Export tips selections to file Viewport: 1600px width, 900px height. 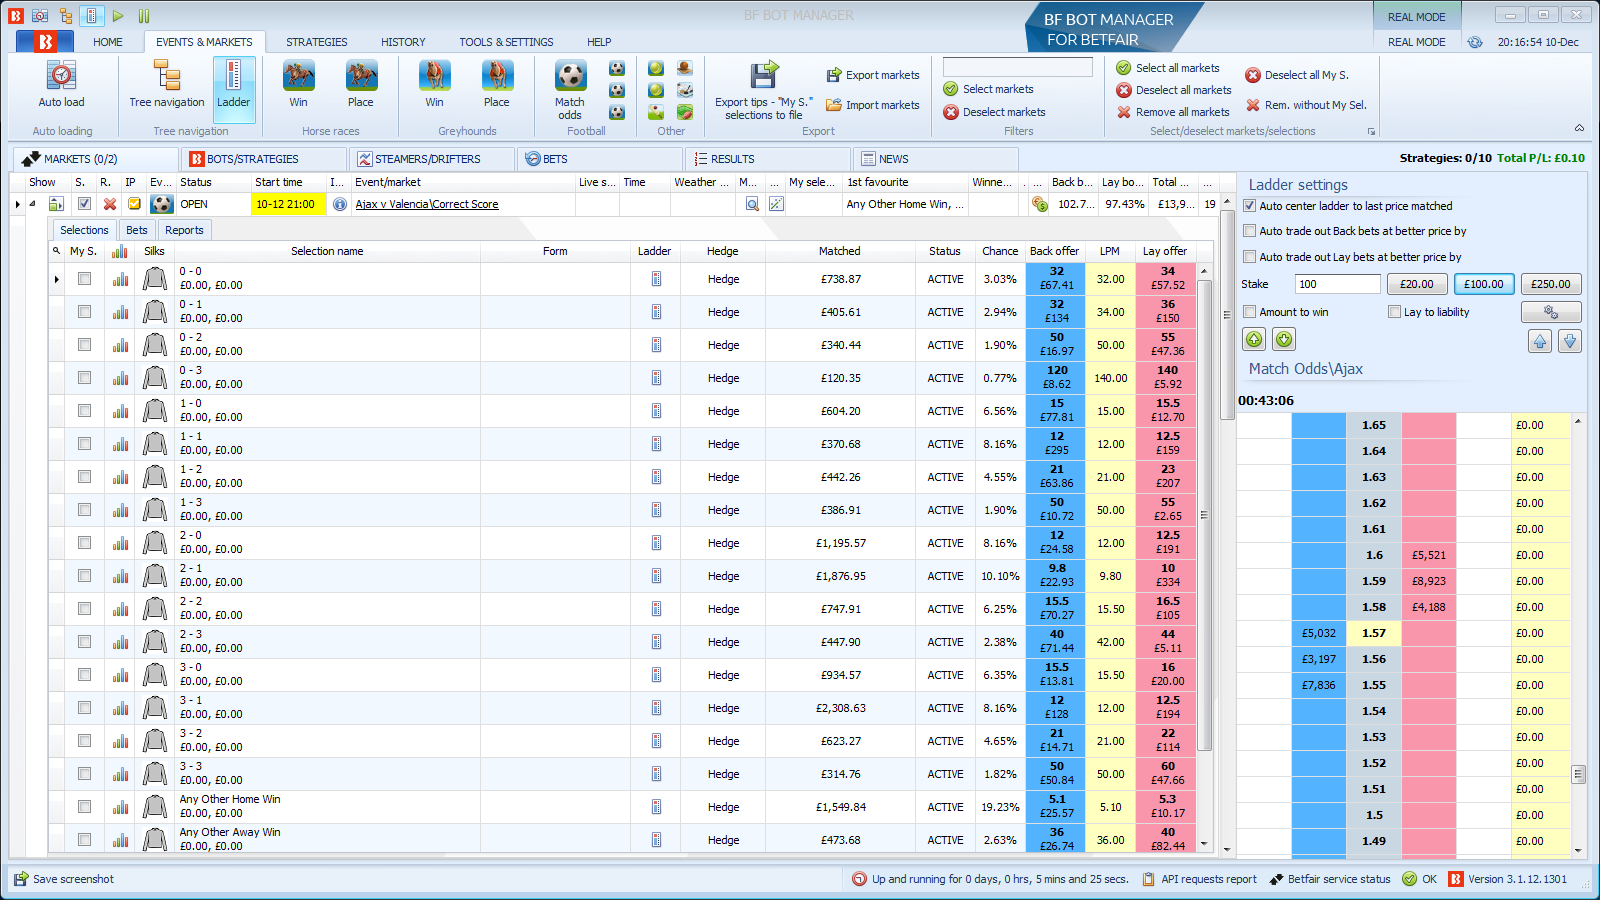click(x=764, y=90)
